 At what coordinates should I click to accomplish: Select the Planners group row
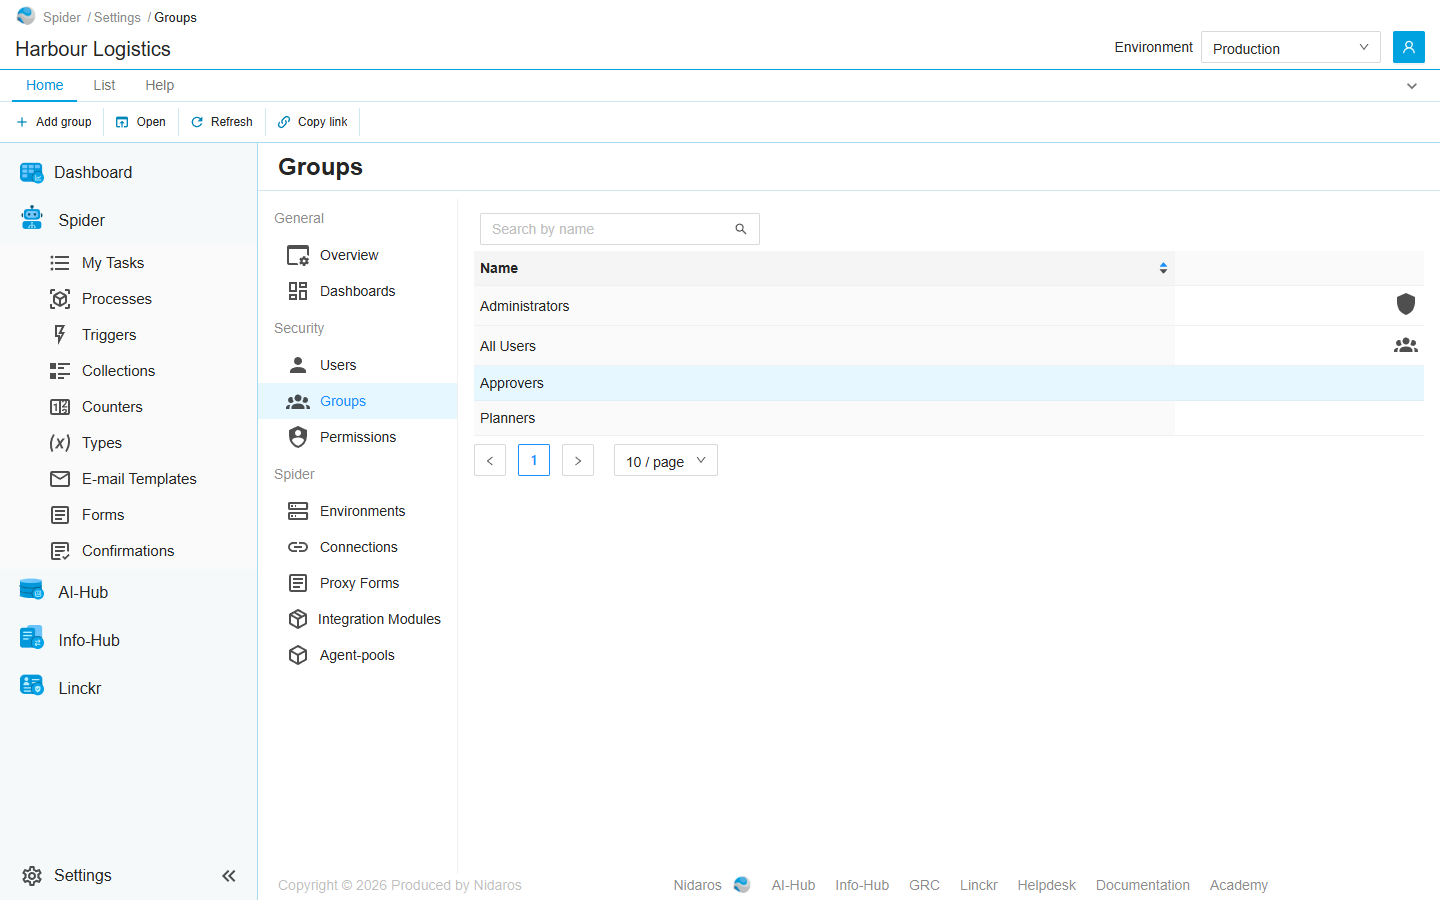[949, 418]
